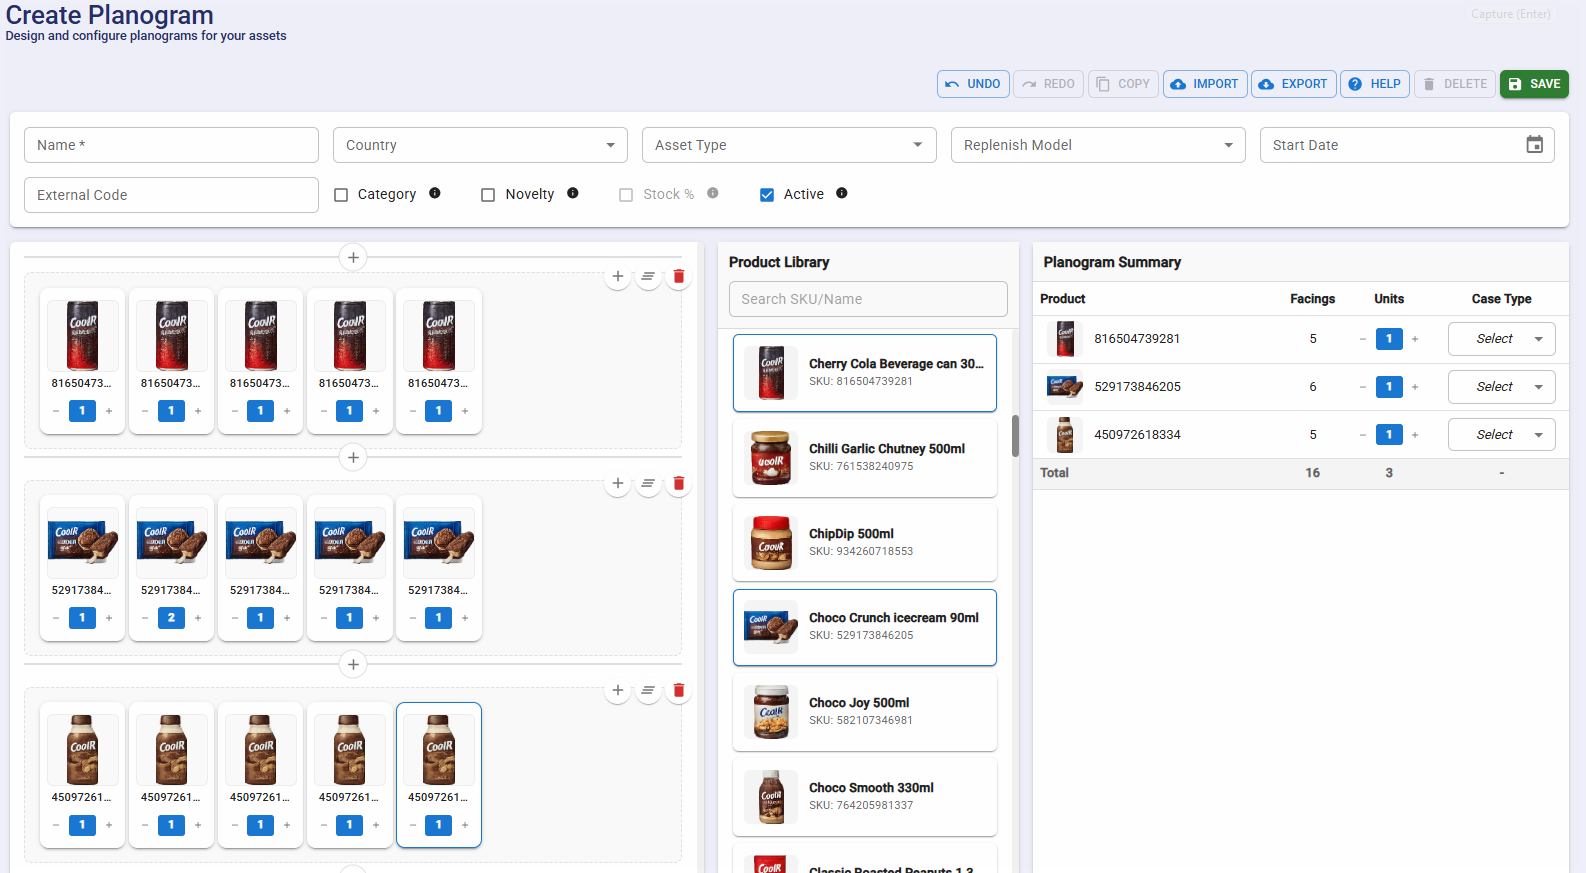Add product to third shelf with plus icon
This screenshot has width=1586, height=873.
point(618,690)
